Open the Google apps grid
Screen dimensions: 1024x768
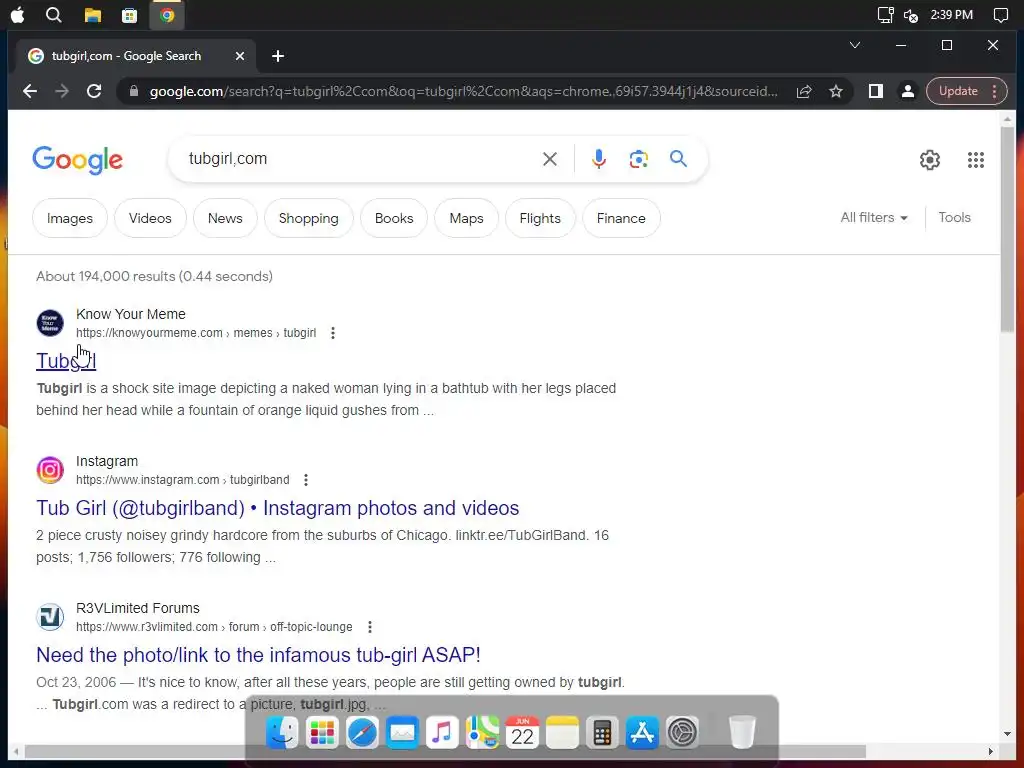pos(976,159)
